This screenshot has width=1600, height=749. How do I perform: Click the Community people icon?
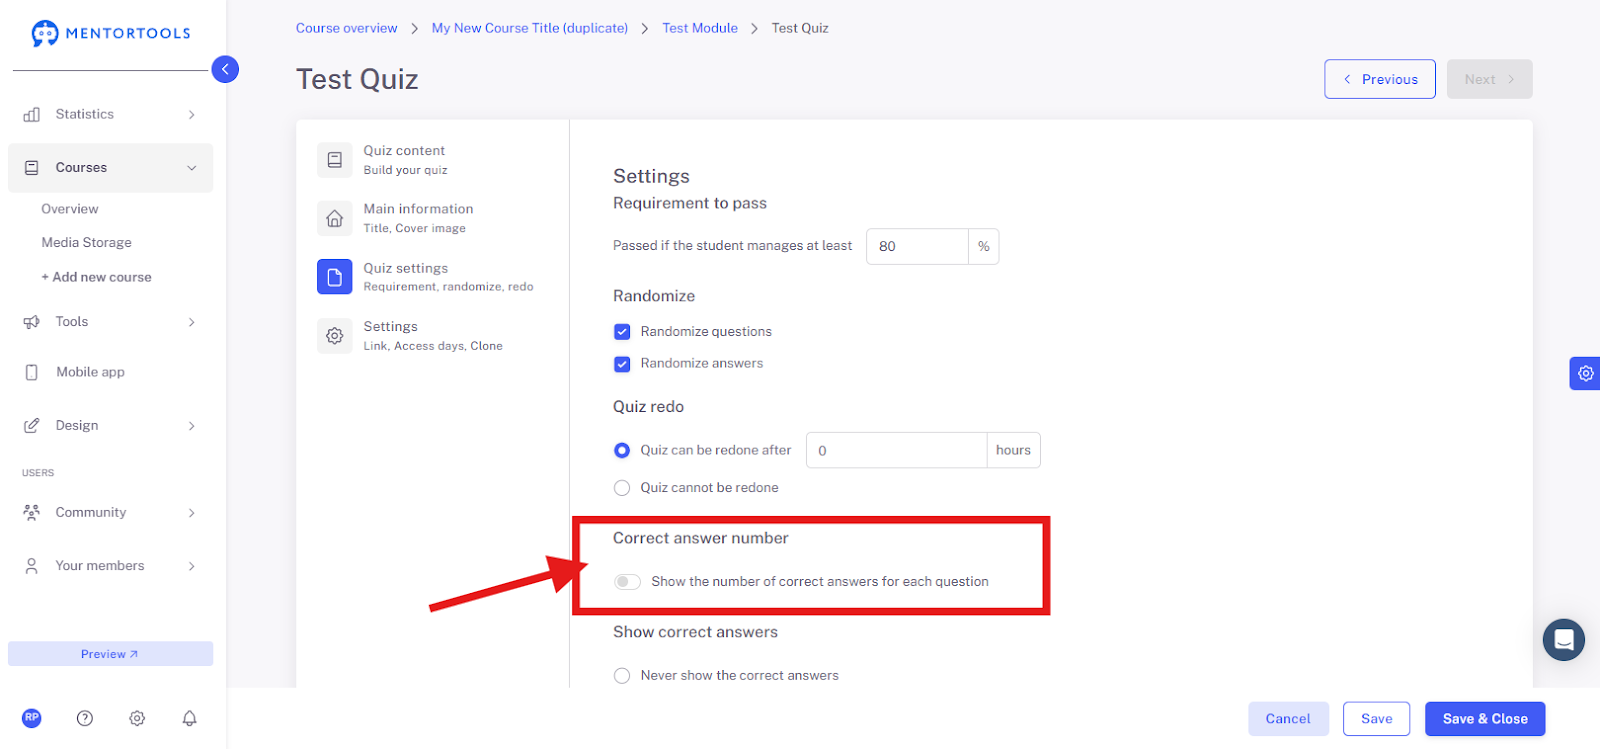32,513
